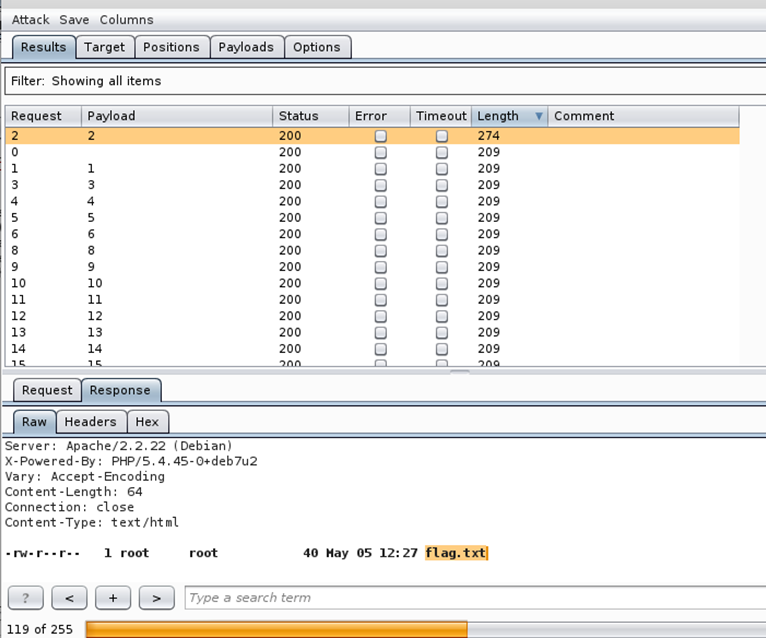Toggle Timeout checkbox for request 0

pos(441,152)
